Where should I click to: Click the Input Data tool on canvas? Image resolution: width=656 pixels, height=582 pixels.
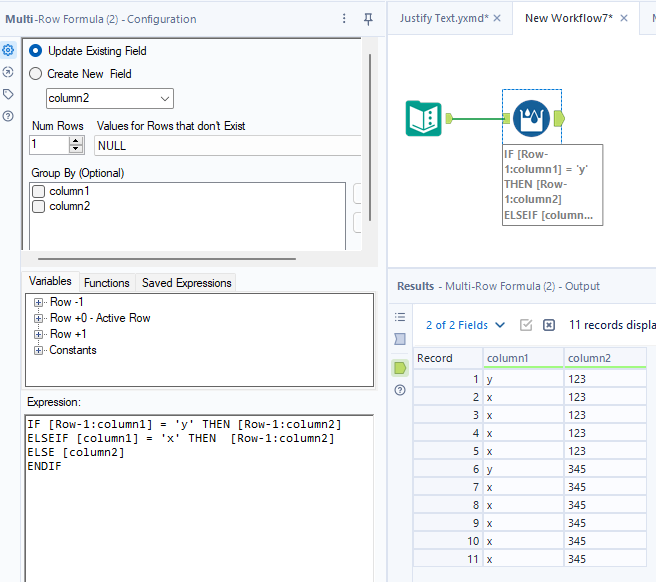tap(424, 119)
